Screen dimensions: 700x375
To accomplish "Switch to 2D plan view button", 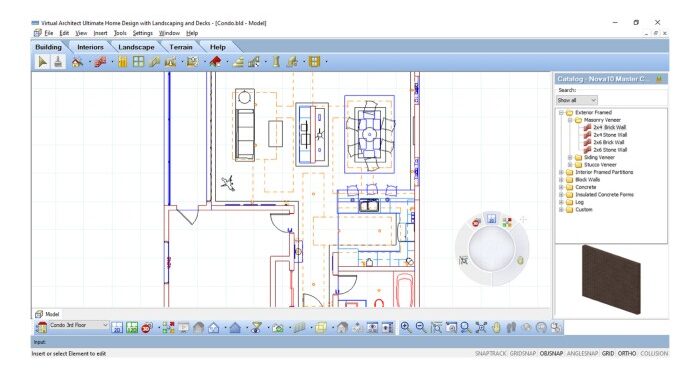I will [x=117, y=328].
